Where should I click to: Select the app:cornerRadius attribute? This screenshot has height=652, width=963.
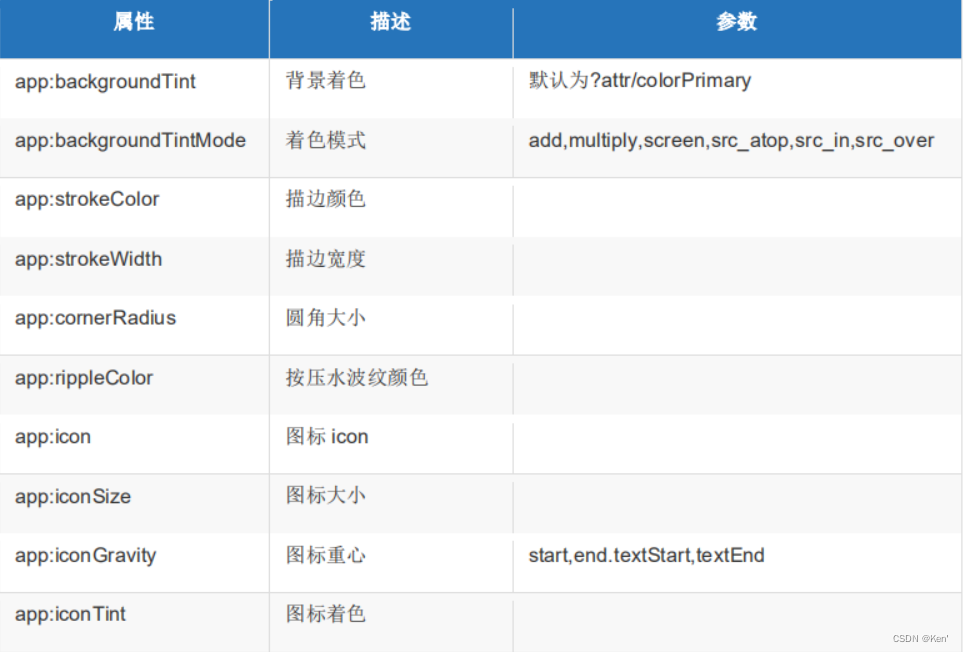95,318
